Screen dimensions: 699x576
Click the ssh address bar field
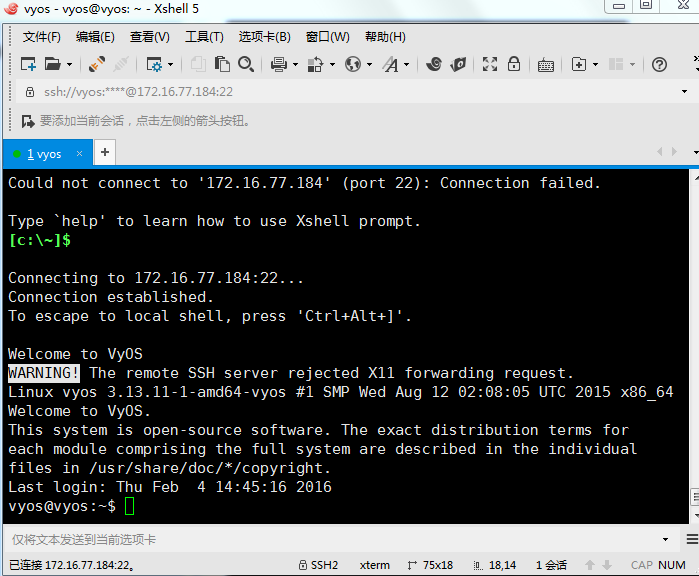(x=300, y=91)
